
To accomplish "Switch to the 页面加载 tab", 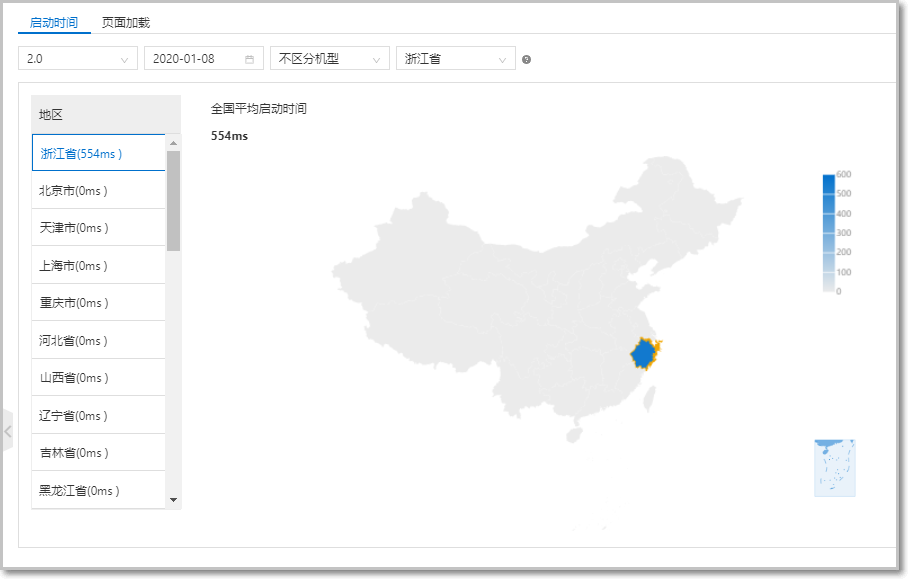I will click(126, 23).
